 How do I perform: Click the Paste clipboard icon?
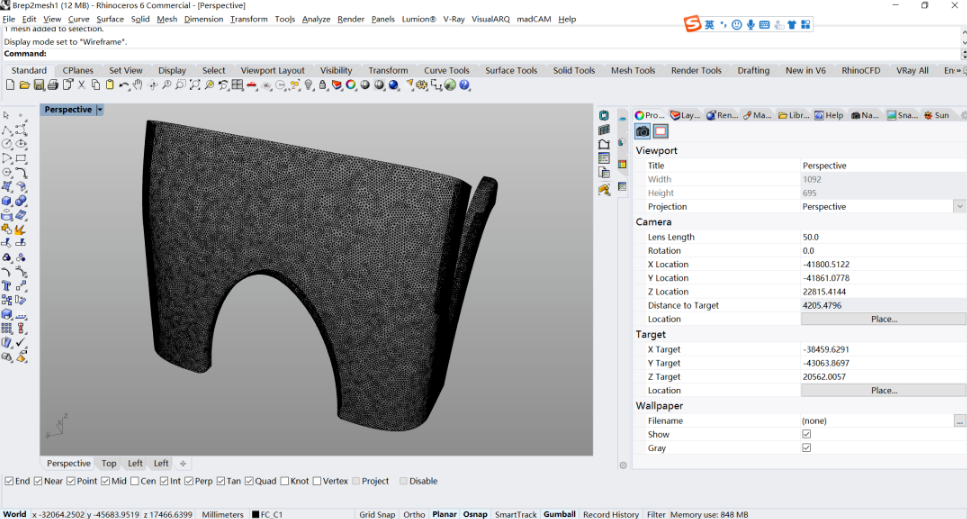click(x=110, y=85)
